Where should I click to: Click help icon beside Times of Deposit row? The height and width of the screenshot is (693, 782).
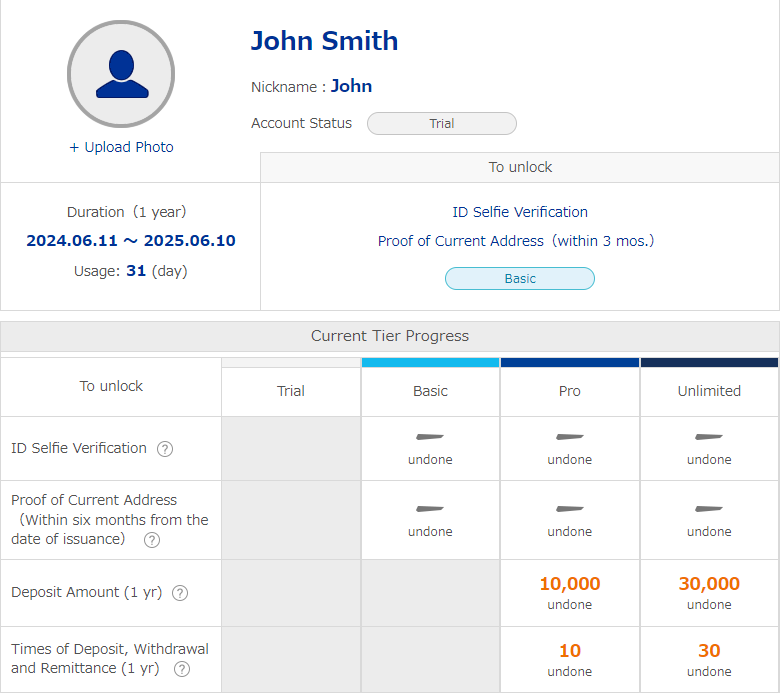point(182,670)
